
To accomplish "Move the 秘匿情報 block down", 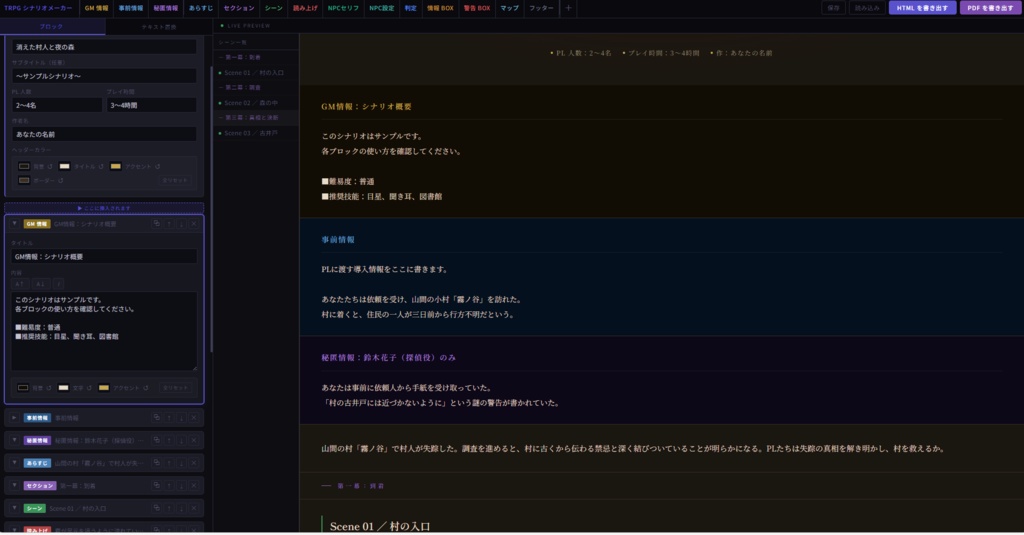I will (182, 440).
